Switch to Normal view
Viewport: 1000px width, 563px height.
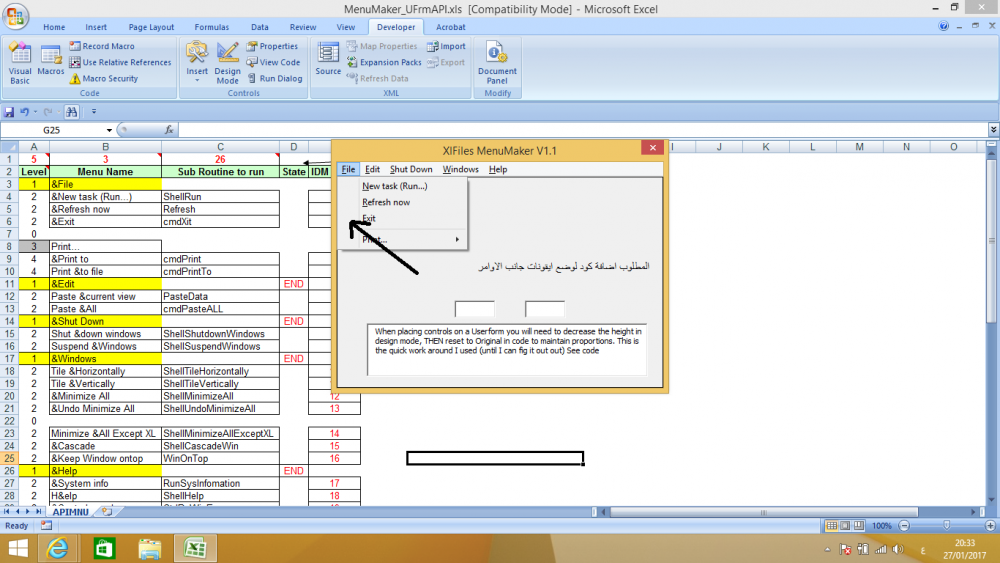[831, 526]
